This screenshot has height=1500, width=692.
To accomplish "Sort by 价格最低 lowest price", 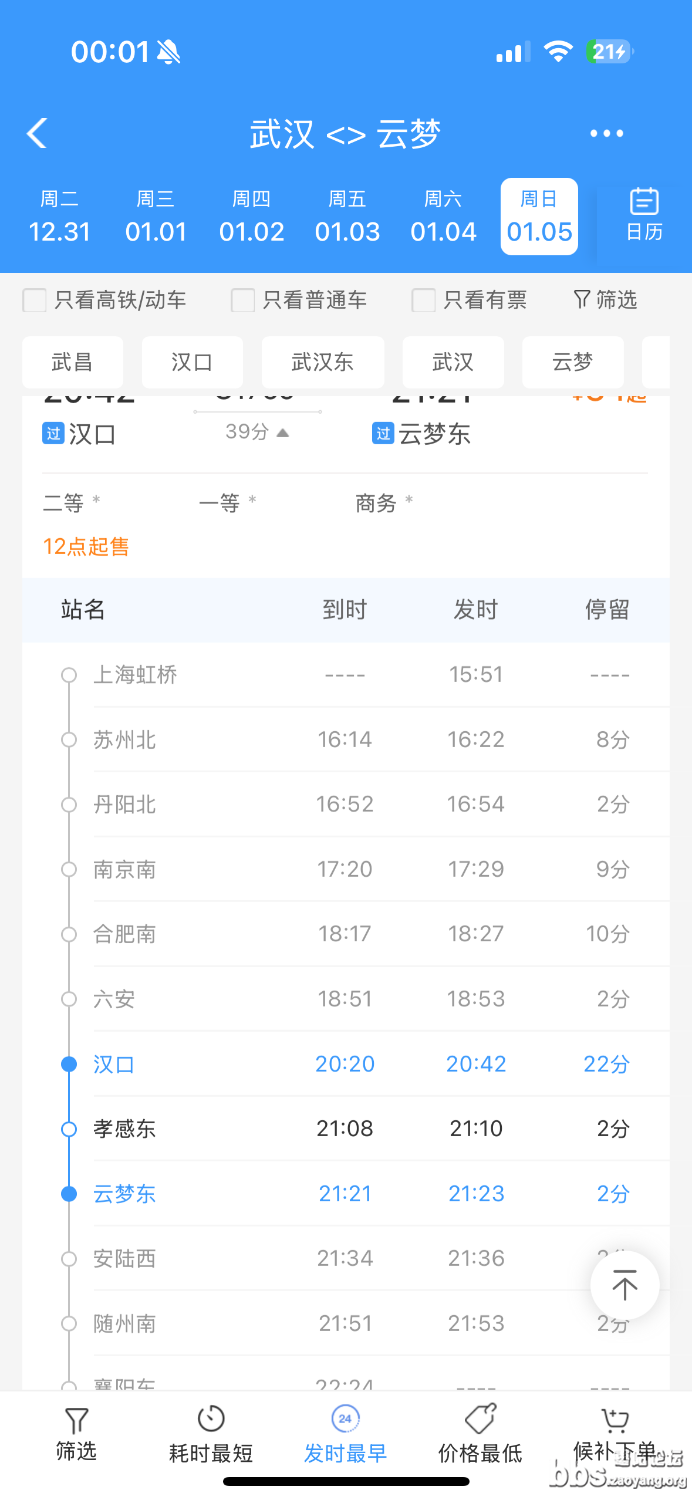I will point(480,1433).
